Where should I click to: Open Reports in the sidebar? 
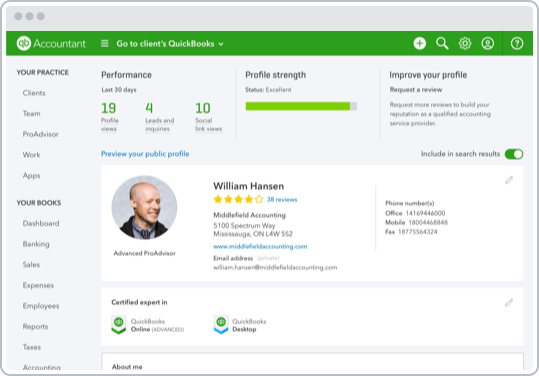coord(35,327)
